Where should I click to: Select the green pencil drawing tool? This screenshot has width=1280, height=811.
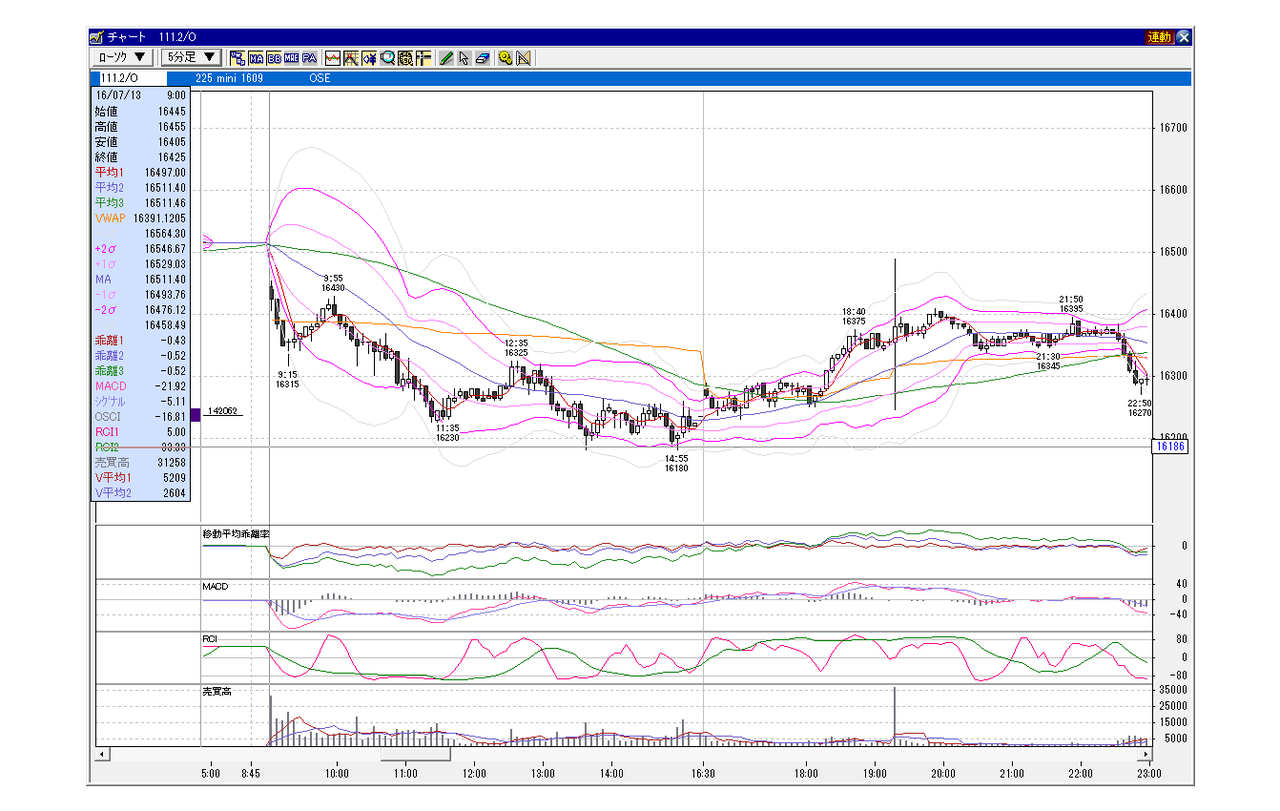coord(446,58)
